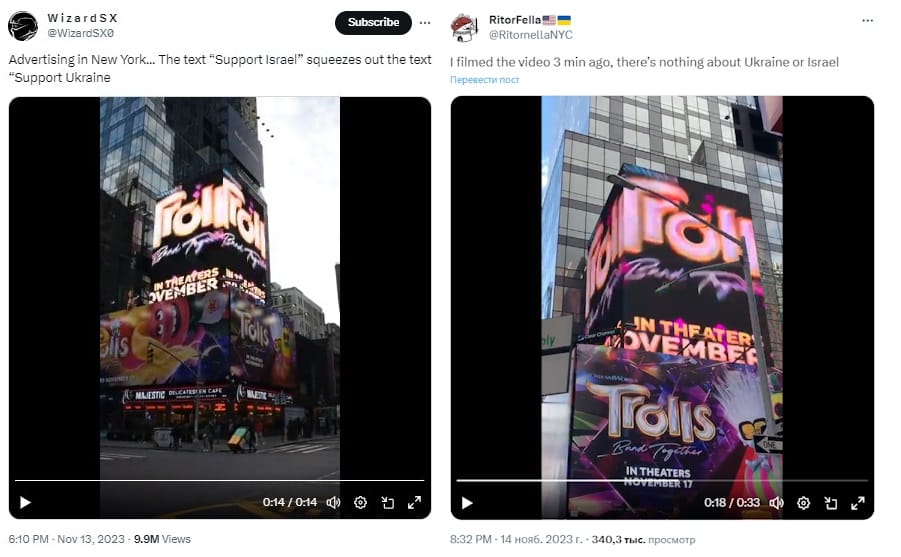
Task: Subscribe to WizardSX
Action: (374, 22)
